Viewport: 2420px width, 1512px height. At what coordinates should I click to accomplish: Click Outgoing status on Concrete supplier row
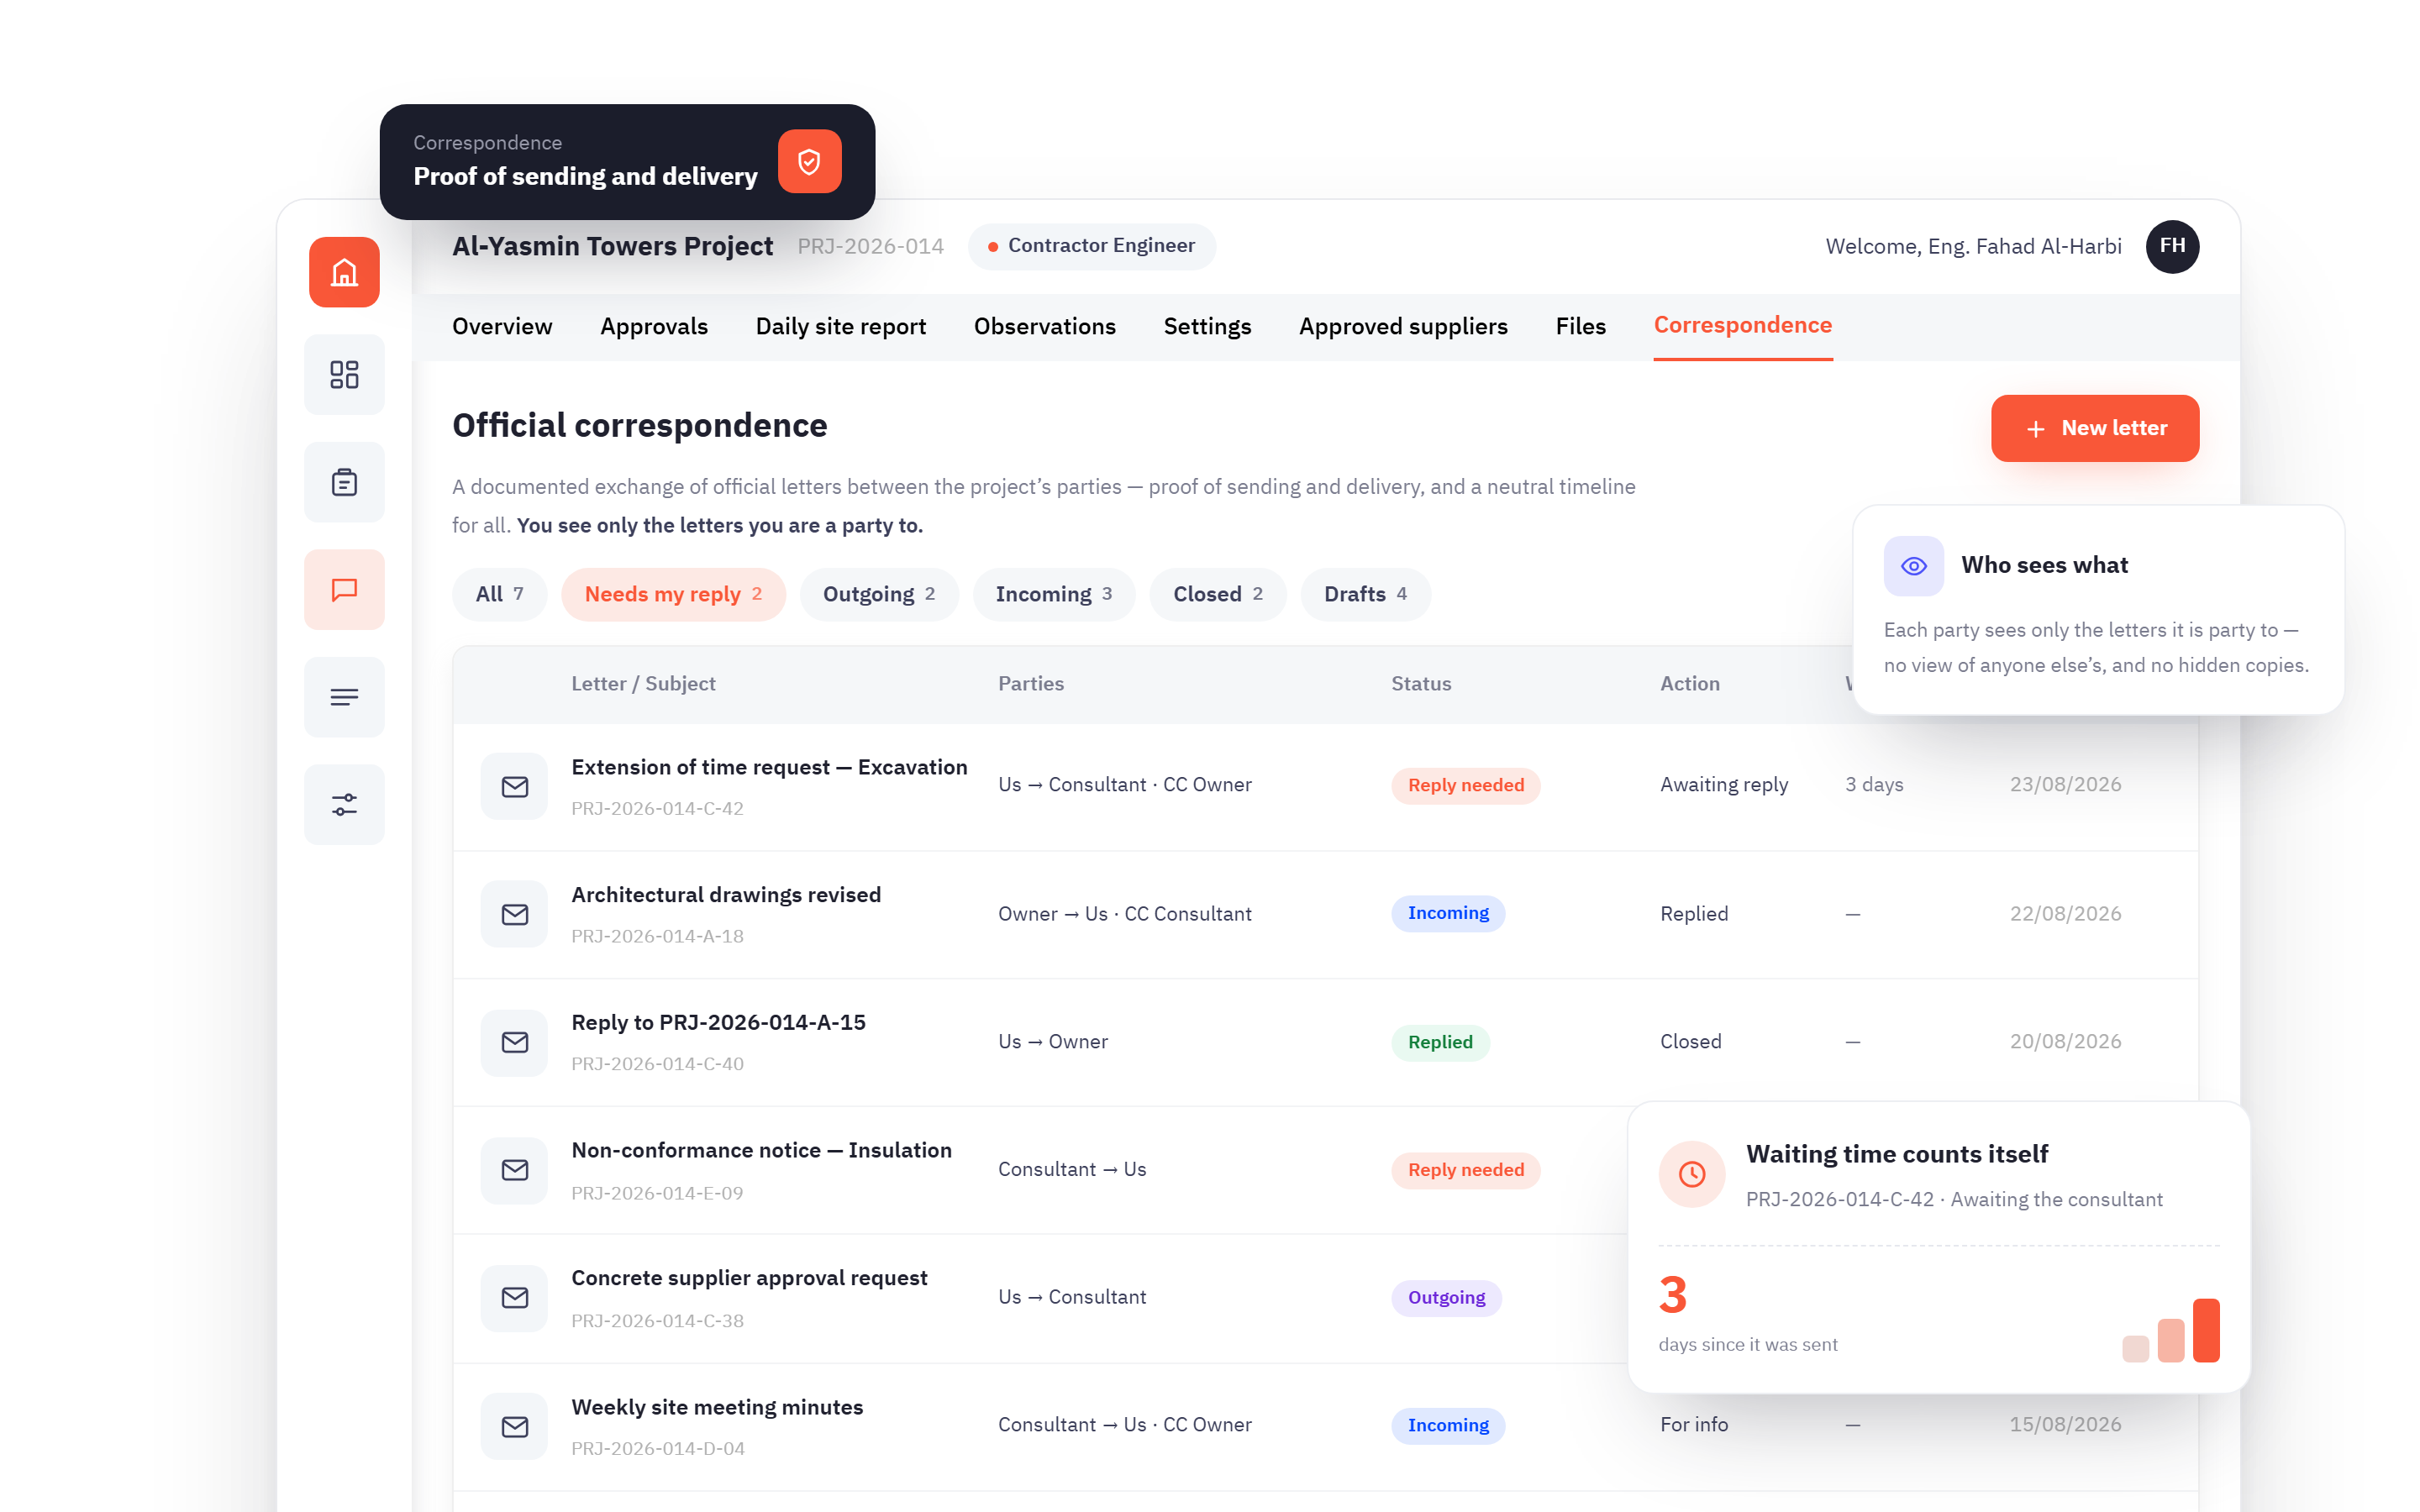click(1446, 1298)
